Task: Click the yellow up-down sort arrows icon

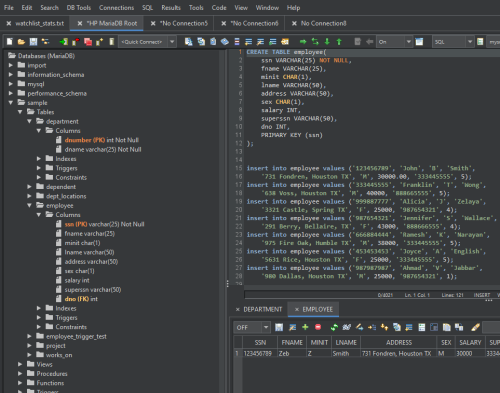Action: pyautogui.click(x=384, y=327)
